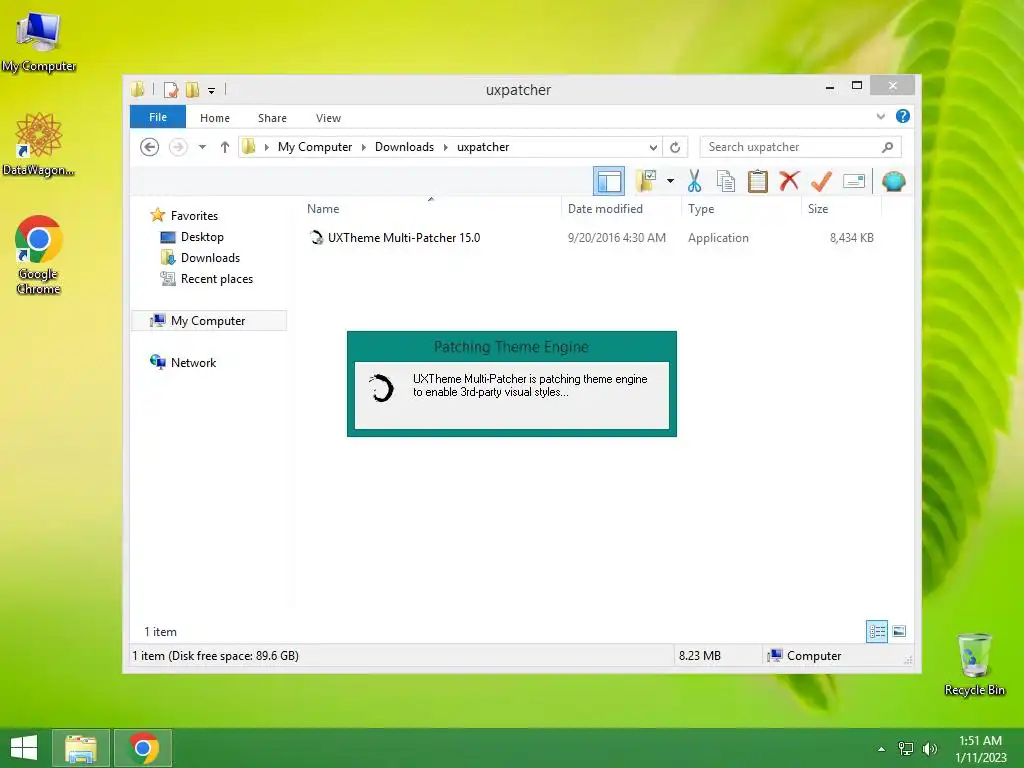1024x768 pixels.
Task: Go back with the Back arrow
Action: click(x=150, y=147)
